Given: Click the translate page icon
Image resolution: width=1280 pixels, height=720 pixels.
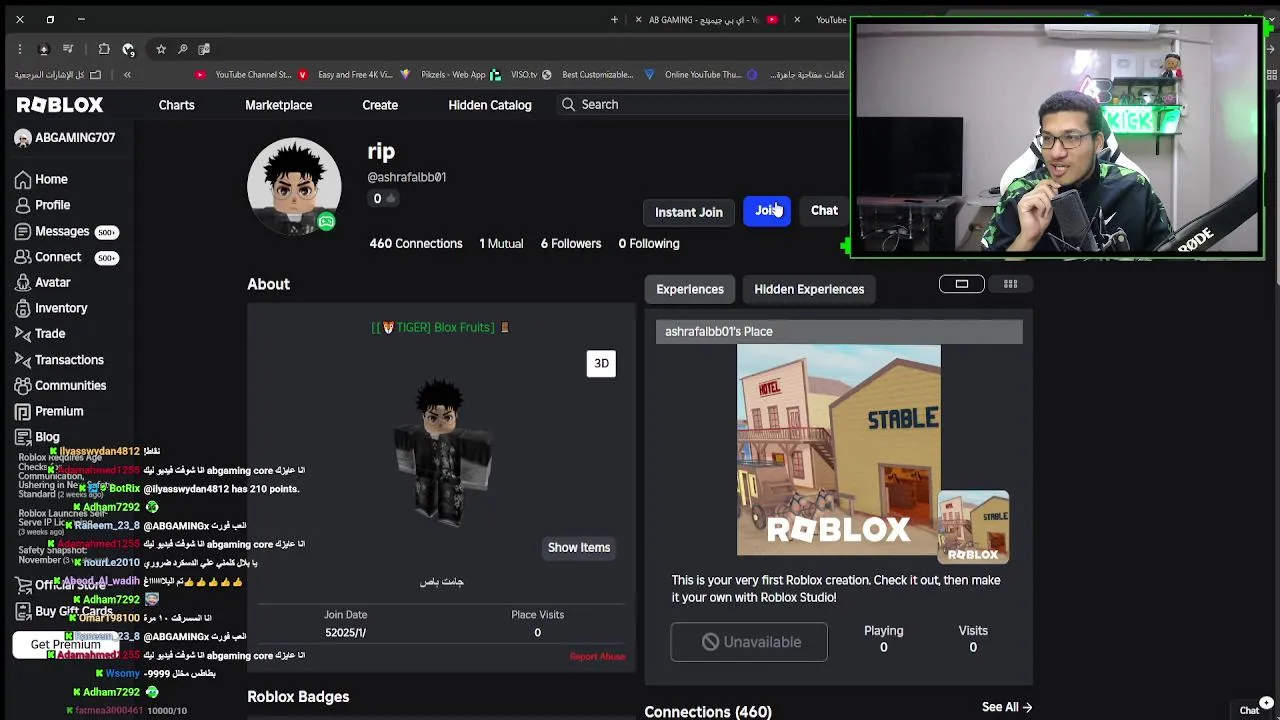Looking at the screenshot, I should click(x=204, y=49).
